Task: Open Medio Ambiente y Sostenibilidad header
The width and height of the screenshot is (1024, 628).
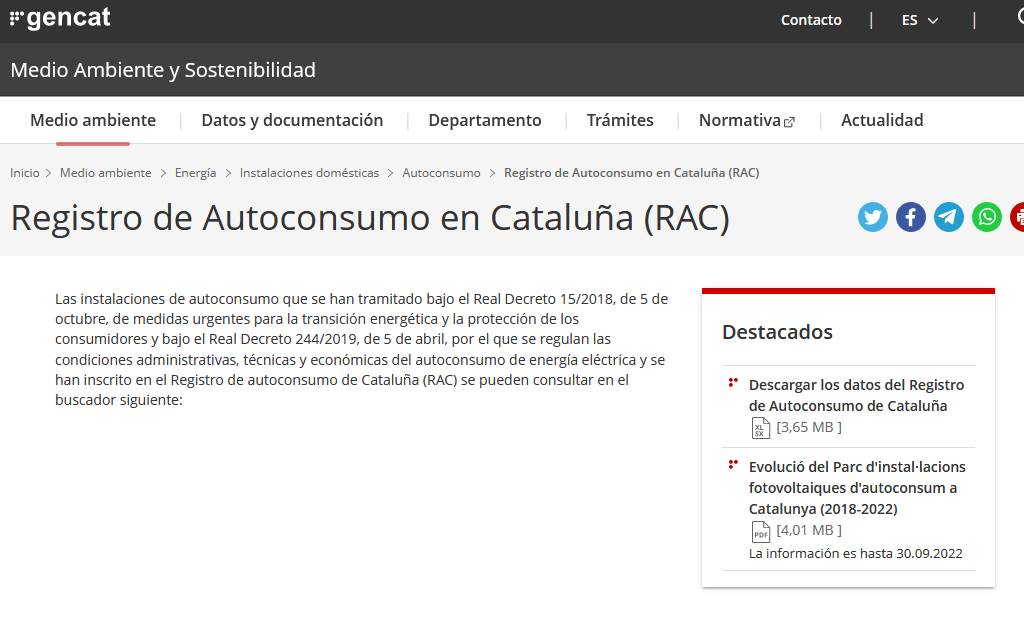Action: (163, 70)
